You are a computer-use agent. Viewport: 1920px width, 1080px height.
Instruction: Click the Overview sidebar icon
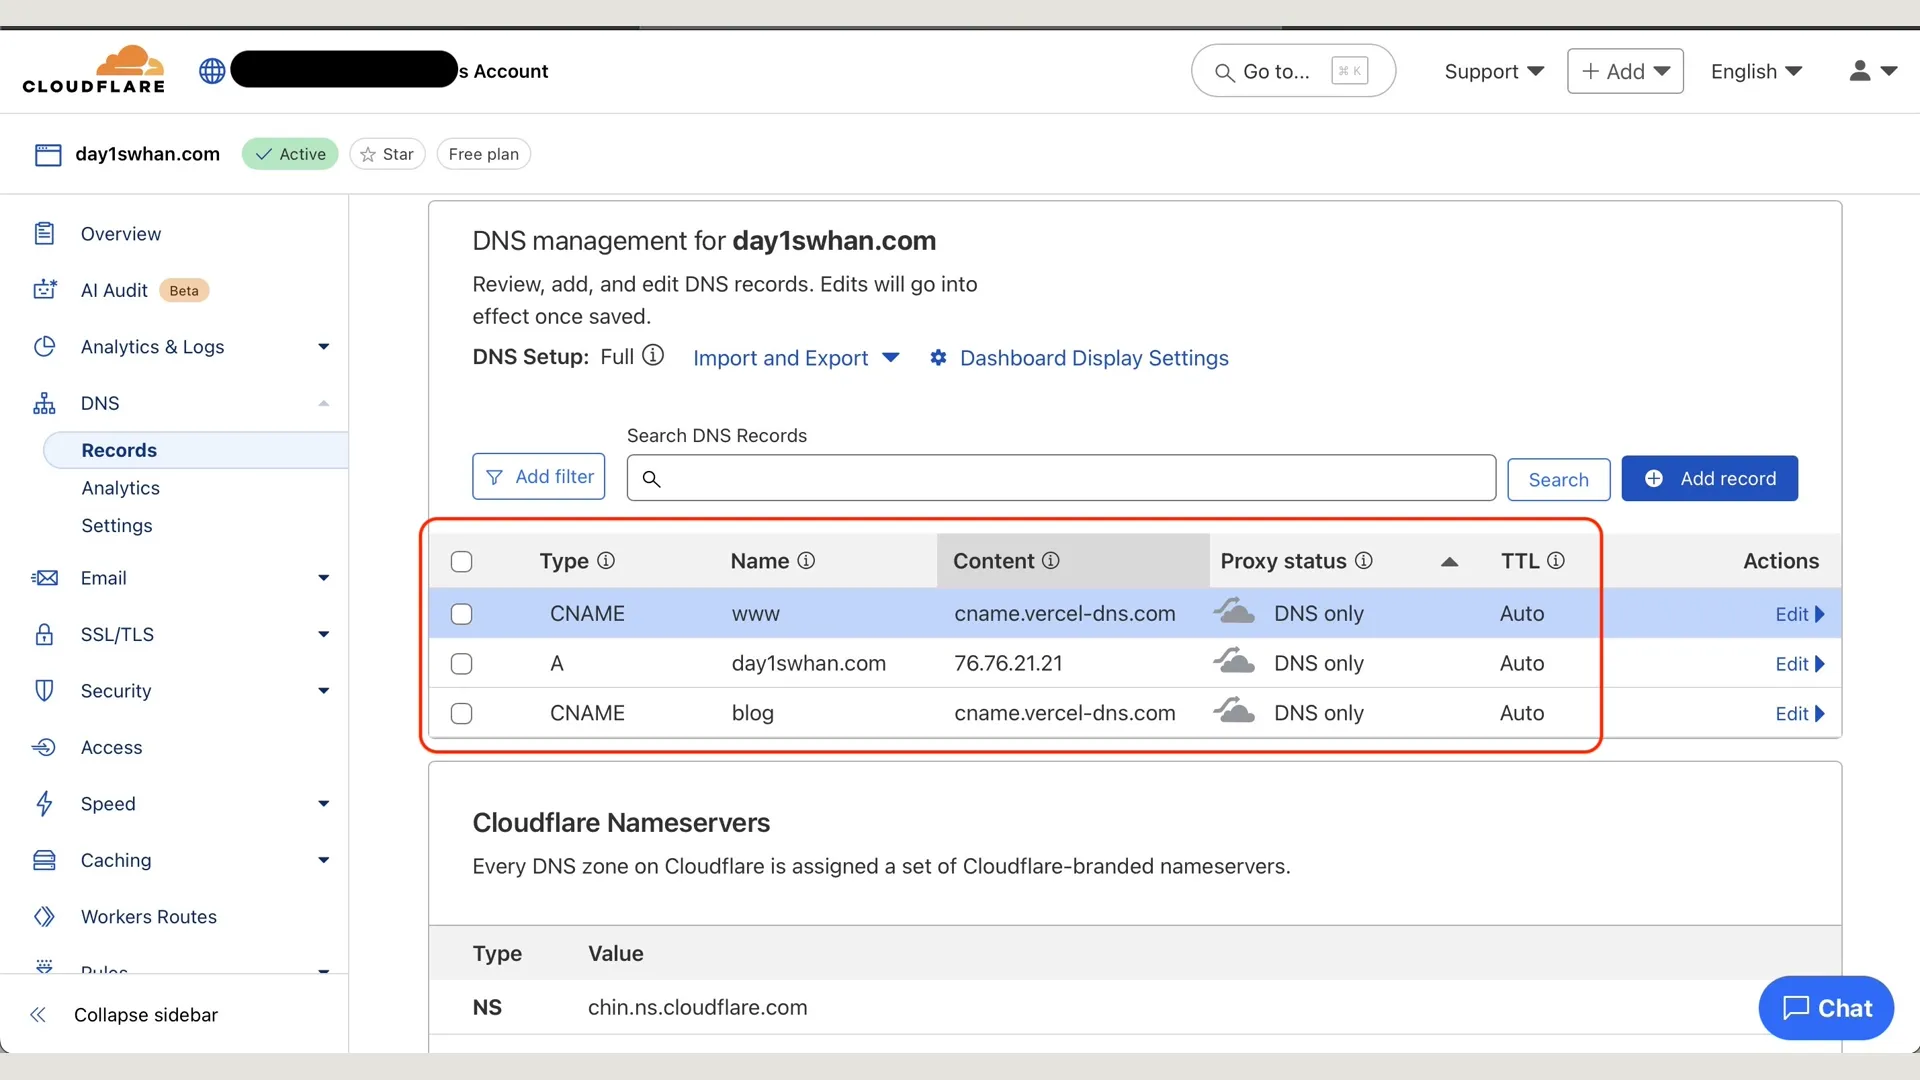44,233
